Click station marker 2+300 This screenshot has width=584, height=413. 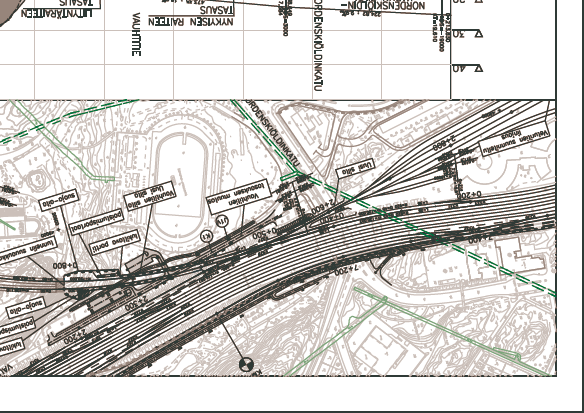(x=136, y=303)
